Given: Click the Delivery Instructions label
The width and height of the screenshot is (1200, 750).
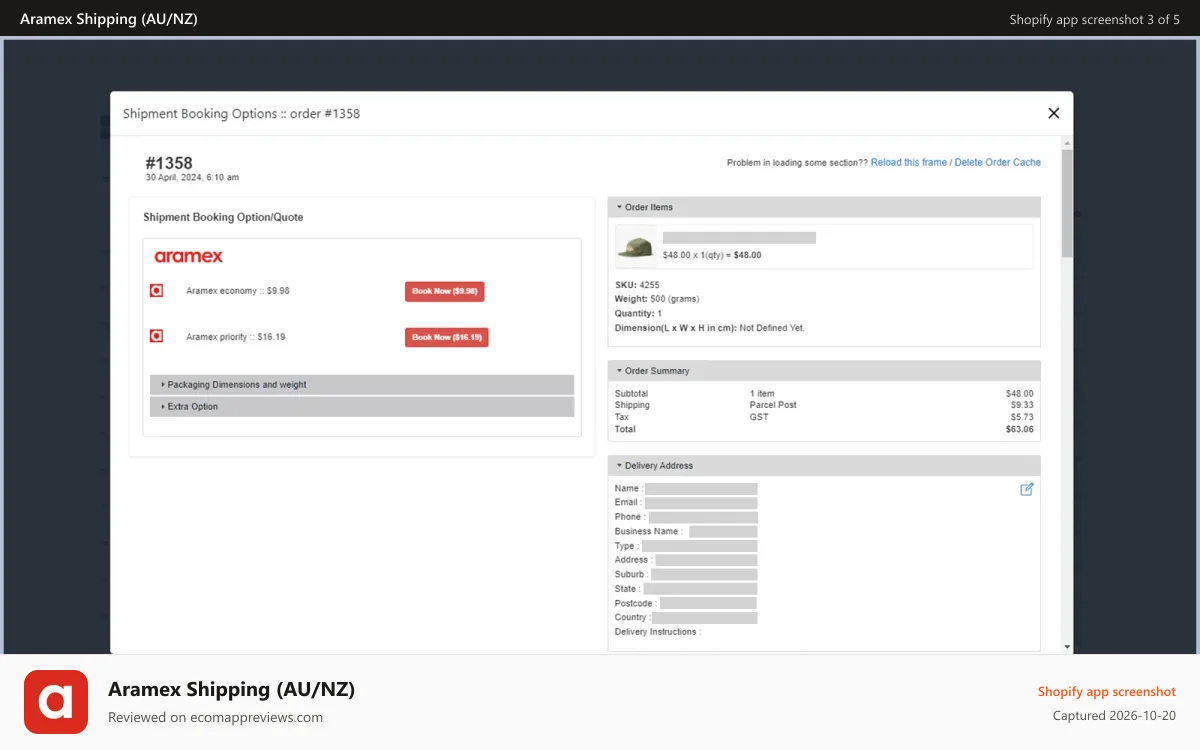Looking at the screenshot, I should coord(658,632).
